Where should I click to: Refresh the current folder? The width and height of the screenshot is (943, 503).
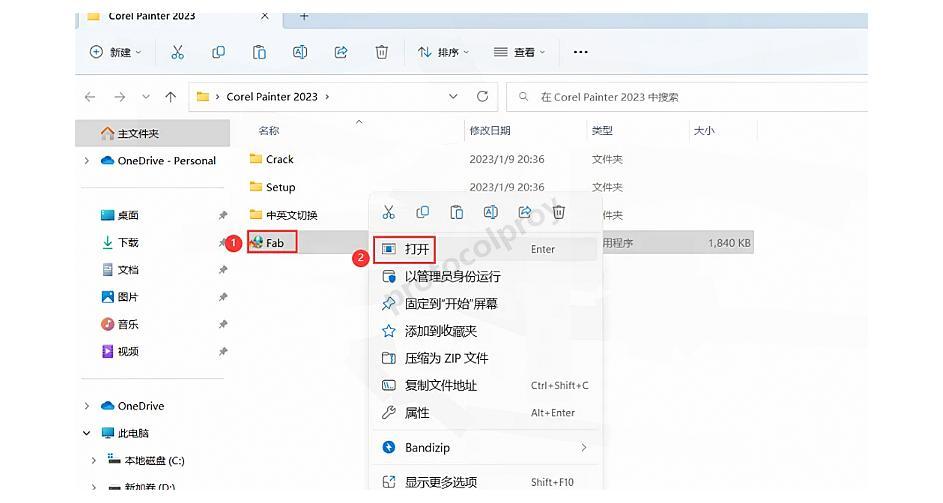pyautogui.click(x=482, y=97)
